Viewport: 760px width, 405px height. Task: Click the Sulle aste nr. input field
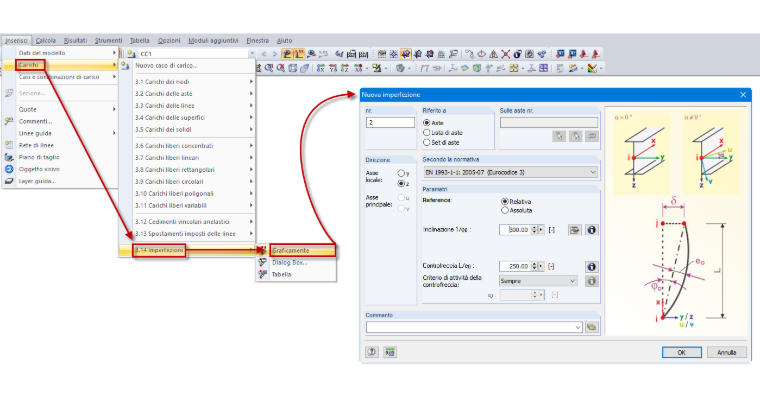point(549,123)
